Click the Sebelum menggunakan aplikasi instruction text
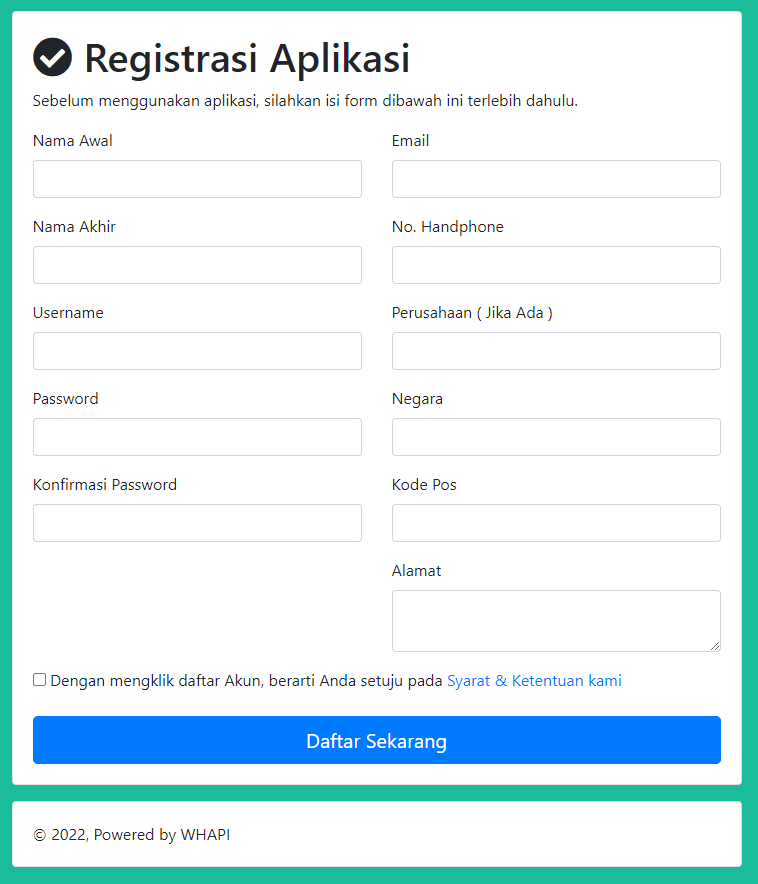The image size is (758, 884). (x=305, y=101)
